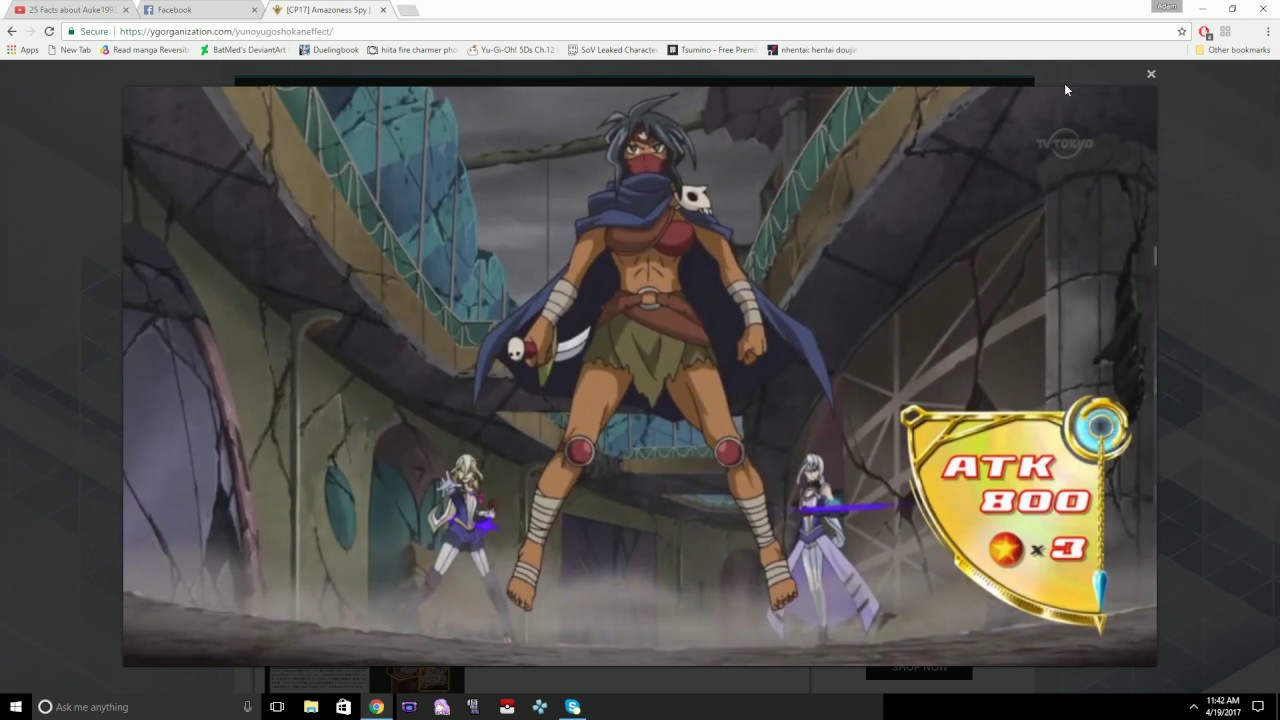
Task: Activate the Cortana microphone
Action: [247, 707]
